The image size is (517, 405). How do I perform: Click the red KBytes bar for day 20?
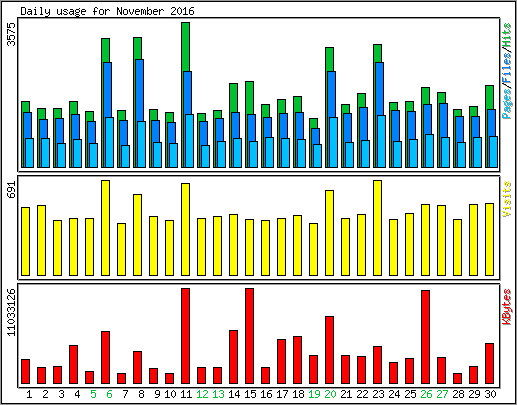coord(330,350)
